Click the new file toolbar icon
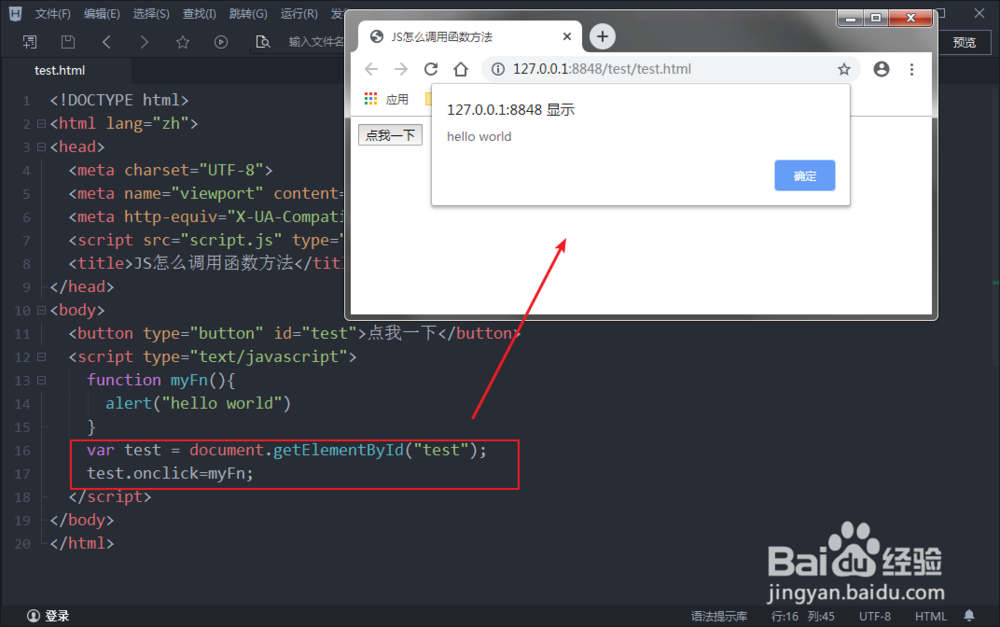The height and width of the screenshot is (627, 1000). point(29,42)
